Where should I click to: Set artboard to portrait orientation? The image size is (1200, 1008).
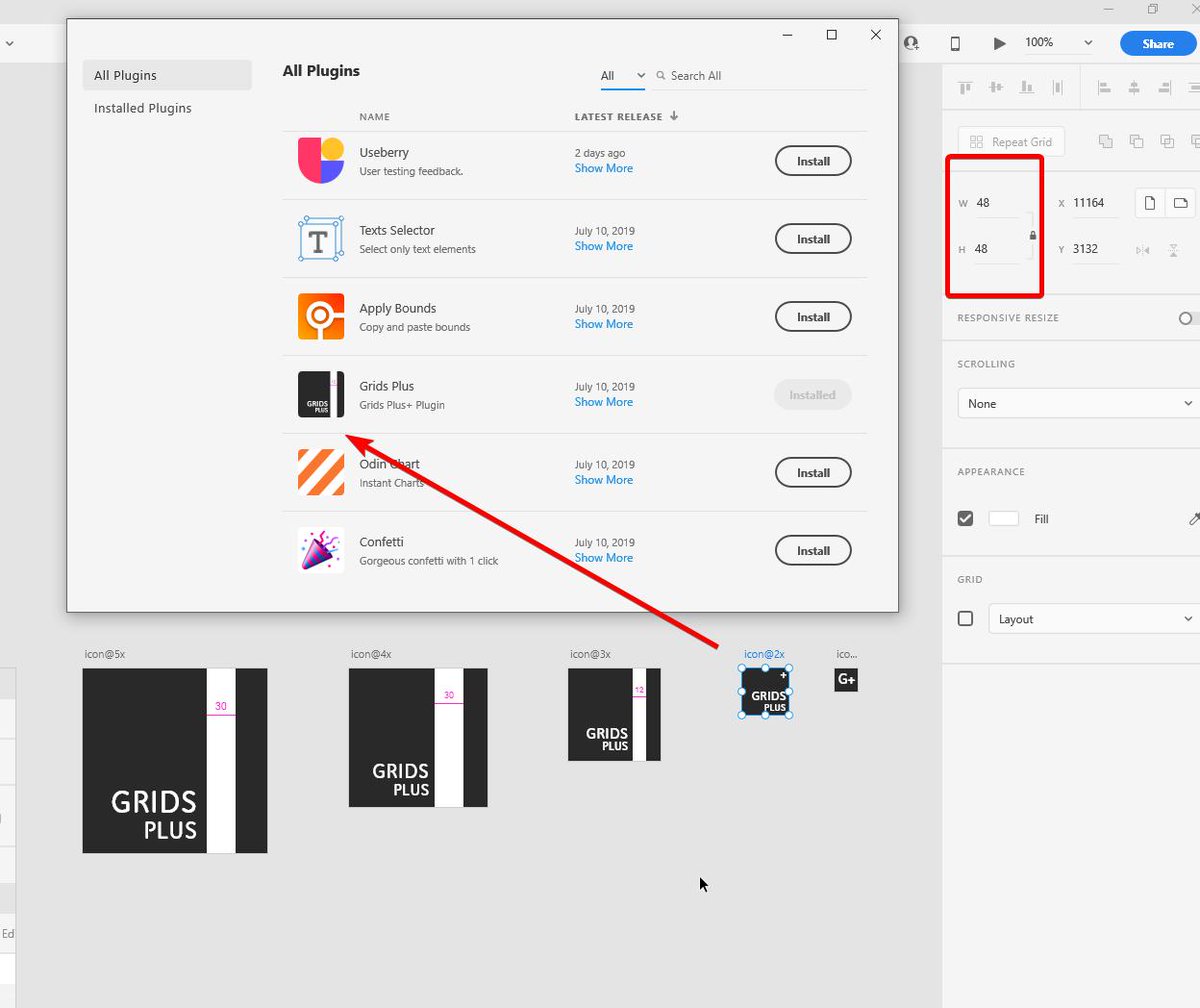pos(1150,203)
